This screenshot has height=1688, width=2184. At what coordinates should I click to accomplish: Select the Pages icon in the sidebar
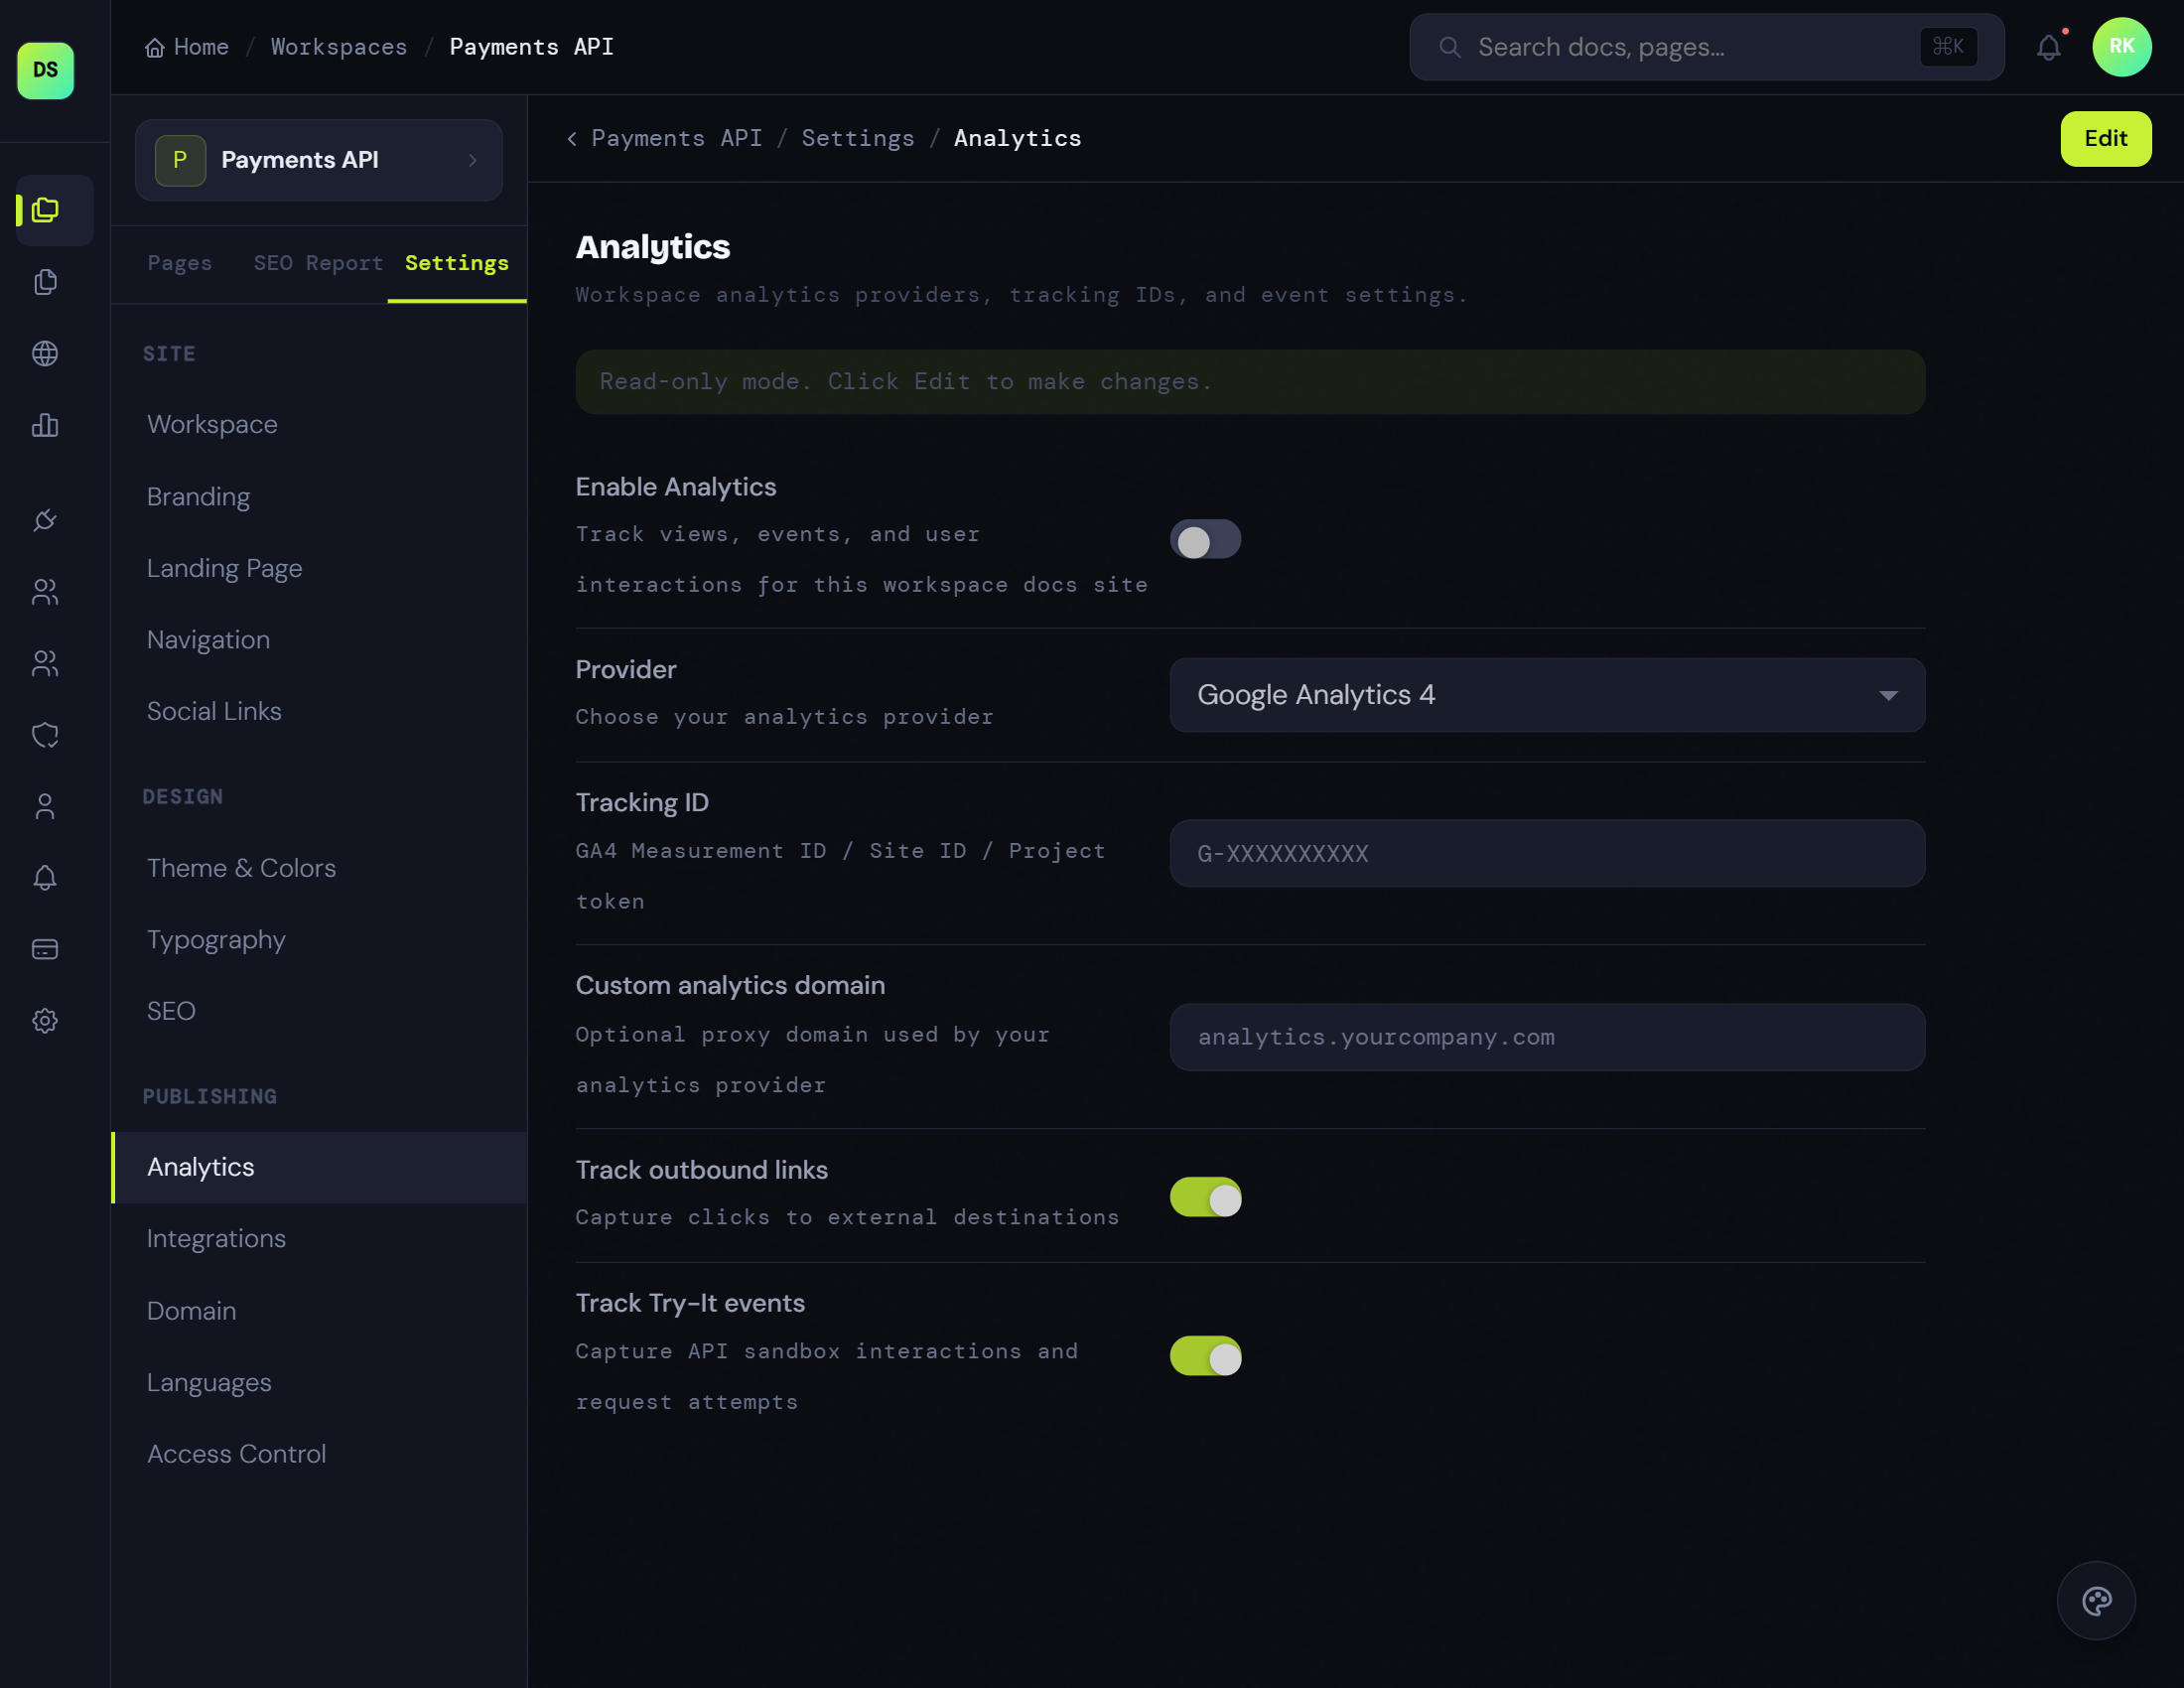click(45, 282)
